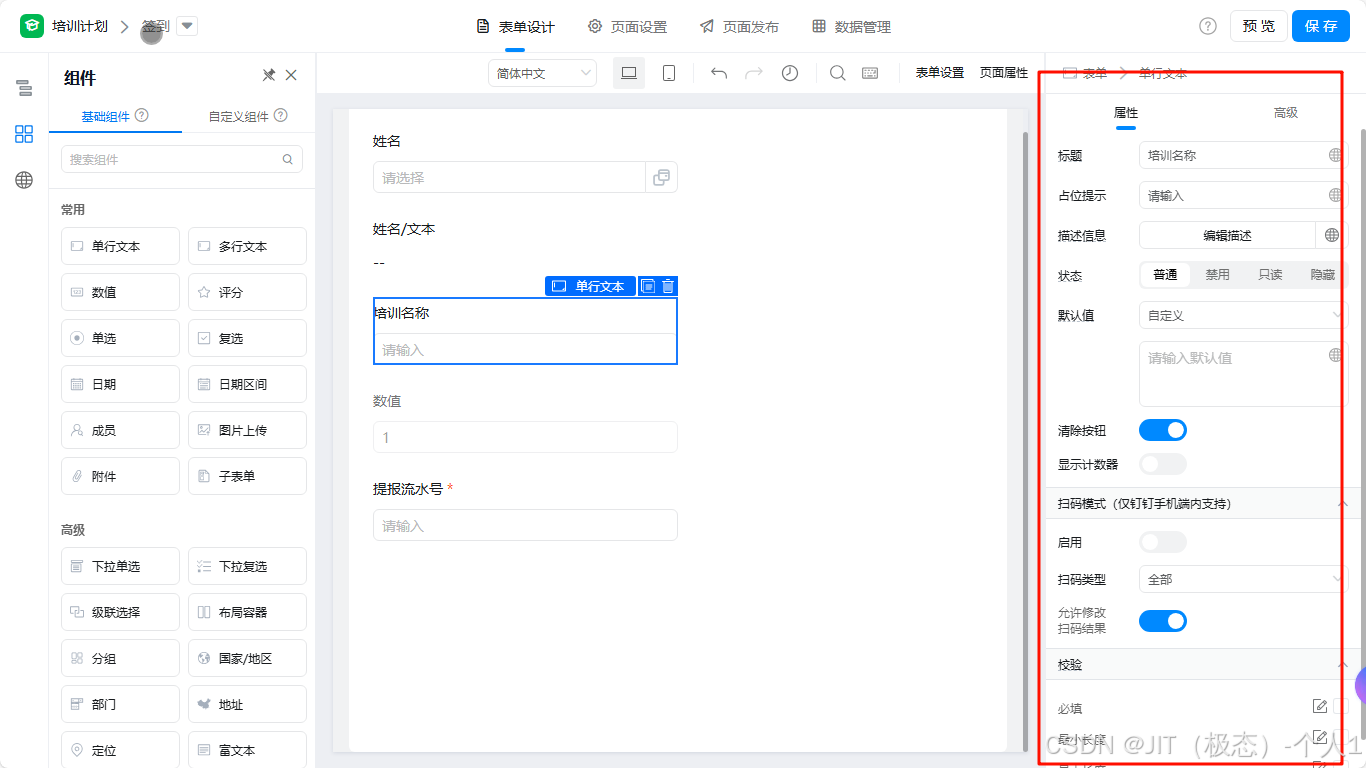Viewport: 1366px width, 768px height.
Task: Click the redo arrow
Action: pos(754,73)
